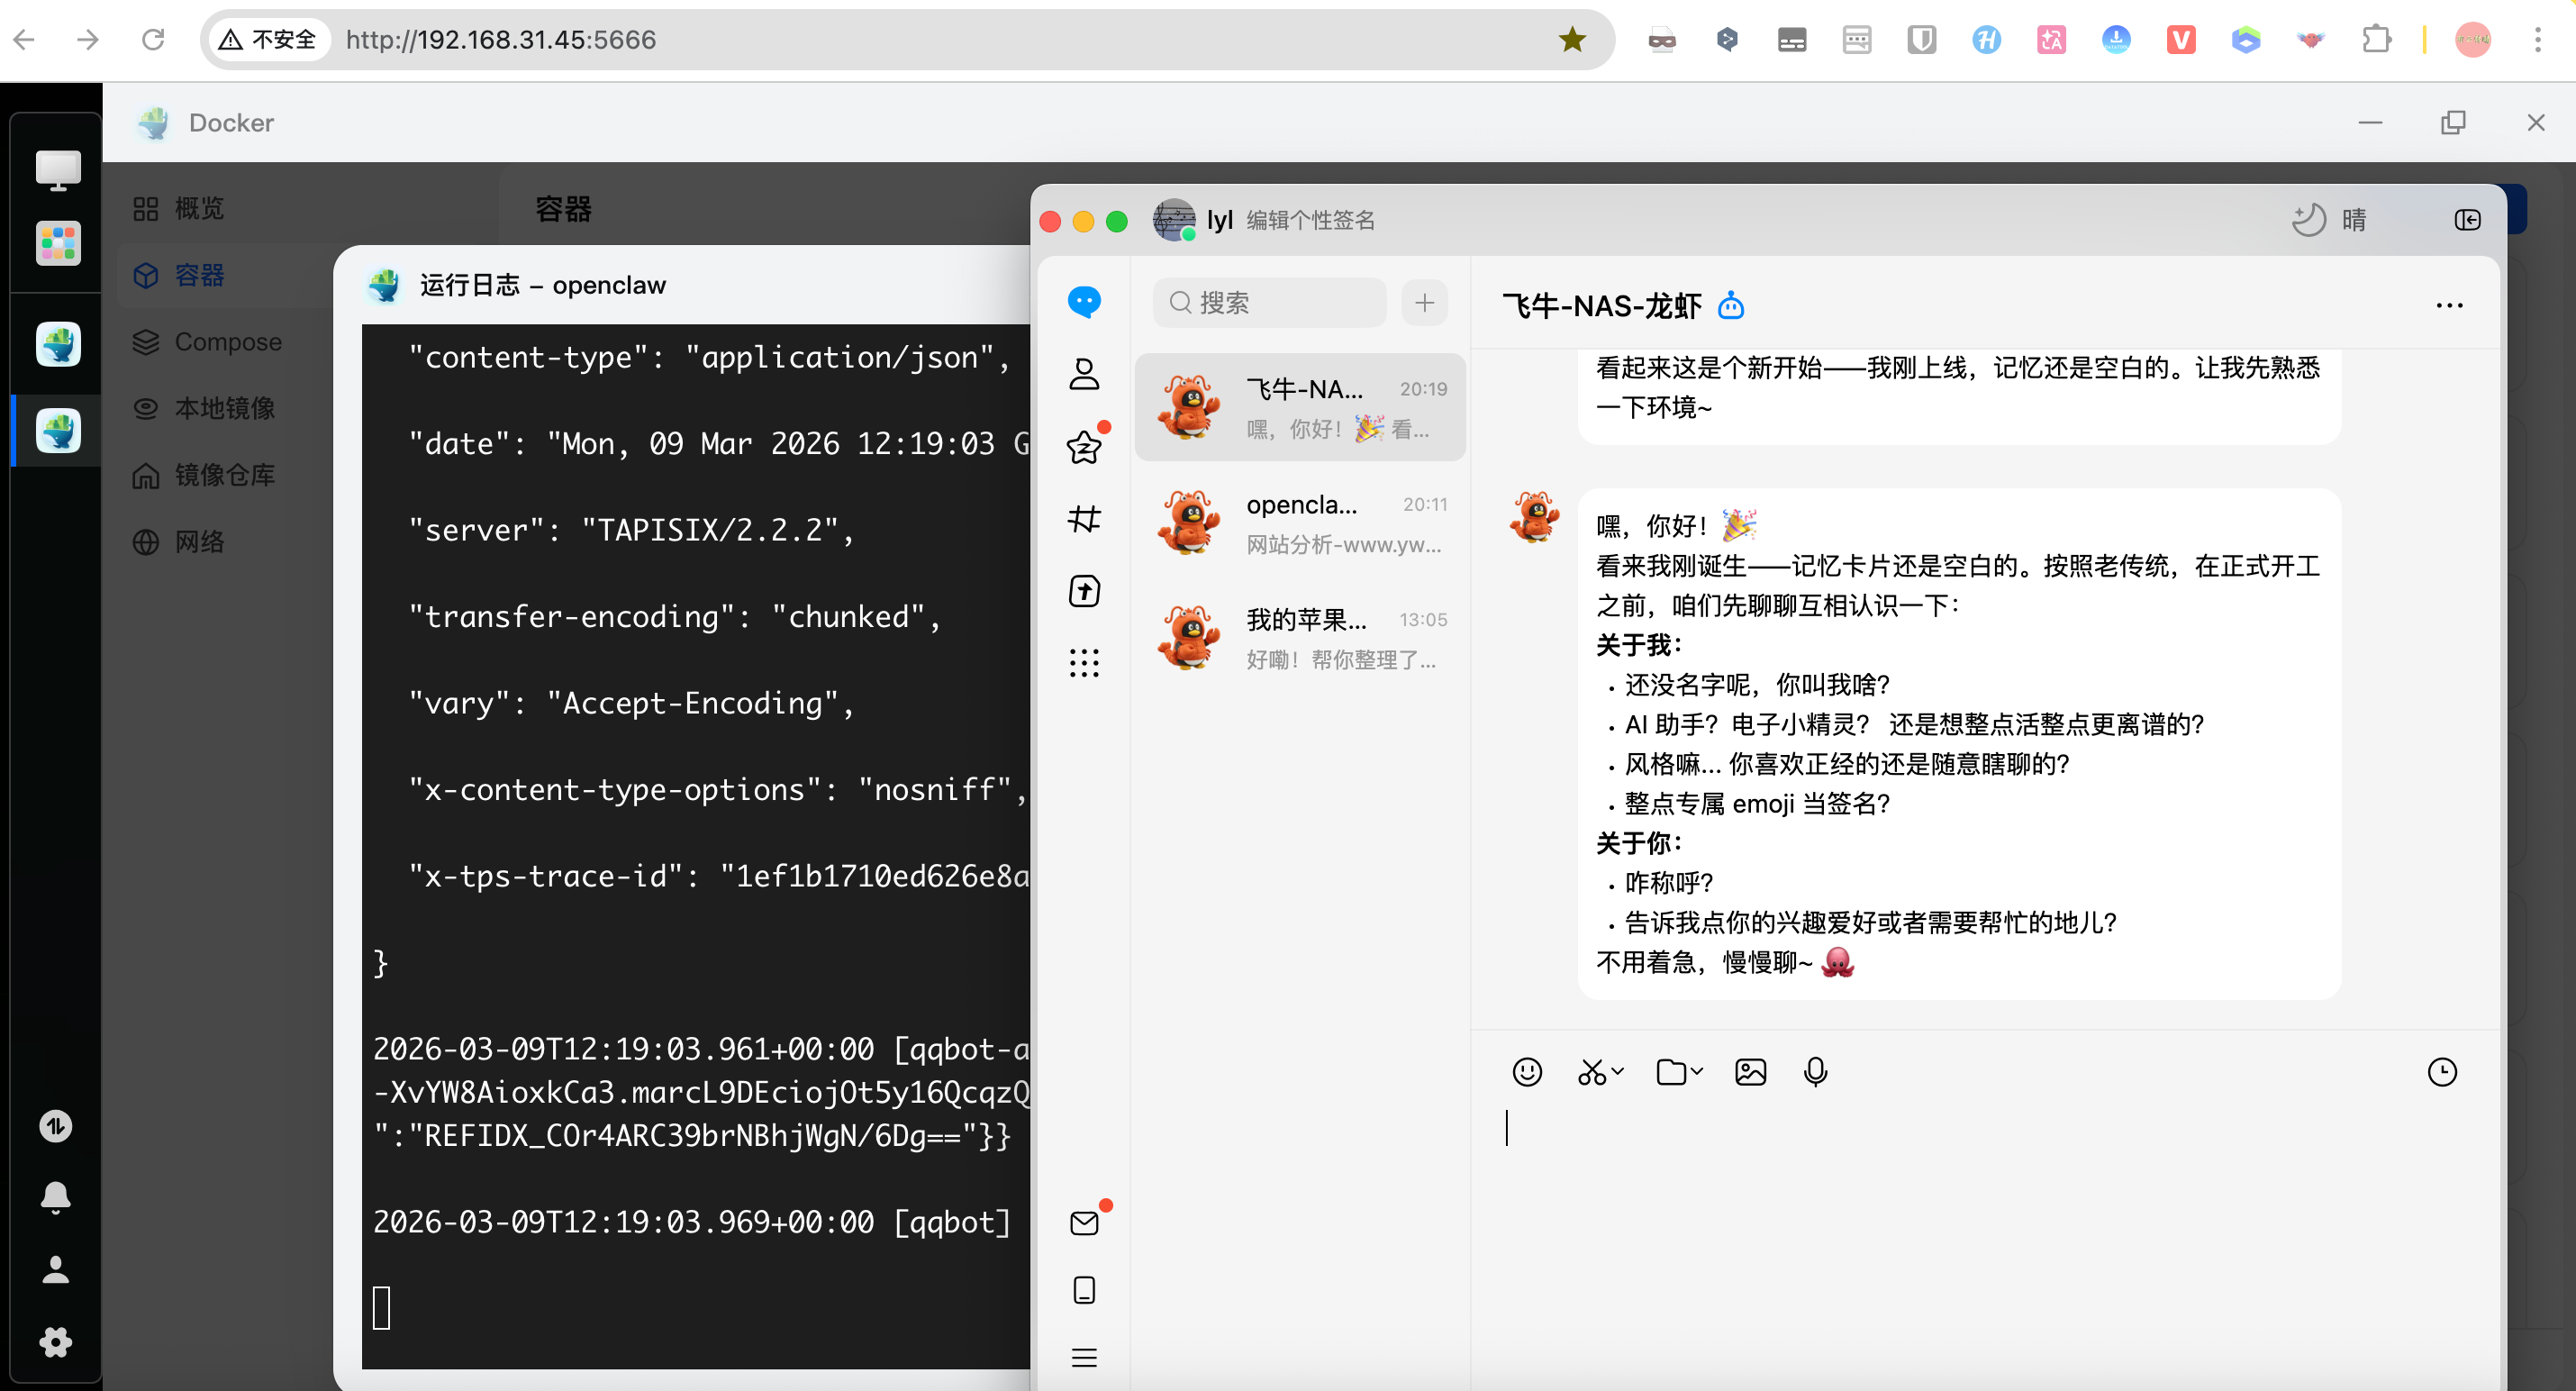Viewport: 2576px width, 1391px height.
Task: Select Compose in Docker sidebar
Action: 228,342
